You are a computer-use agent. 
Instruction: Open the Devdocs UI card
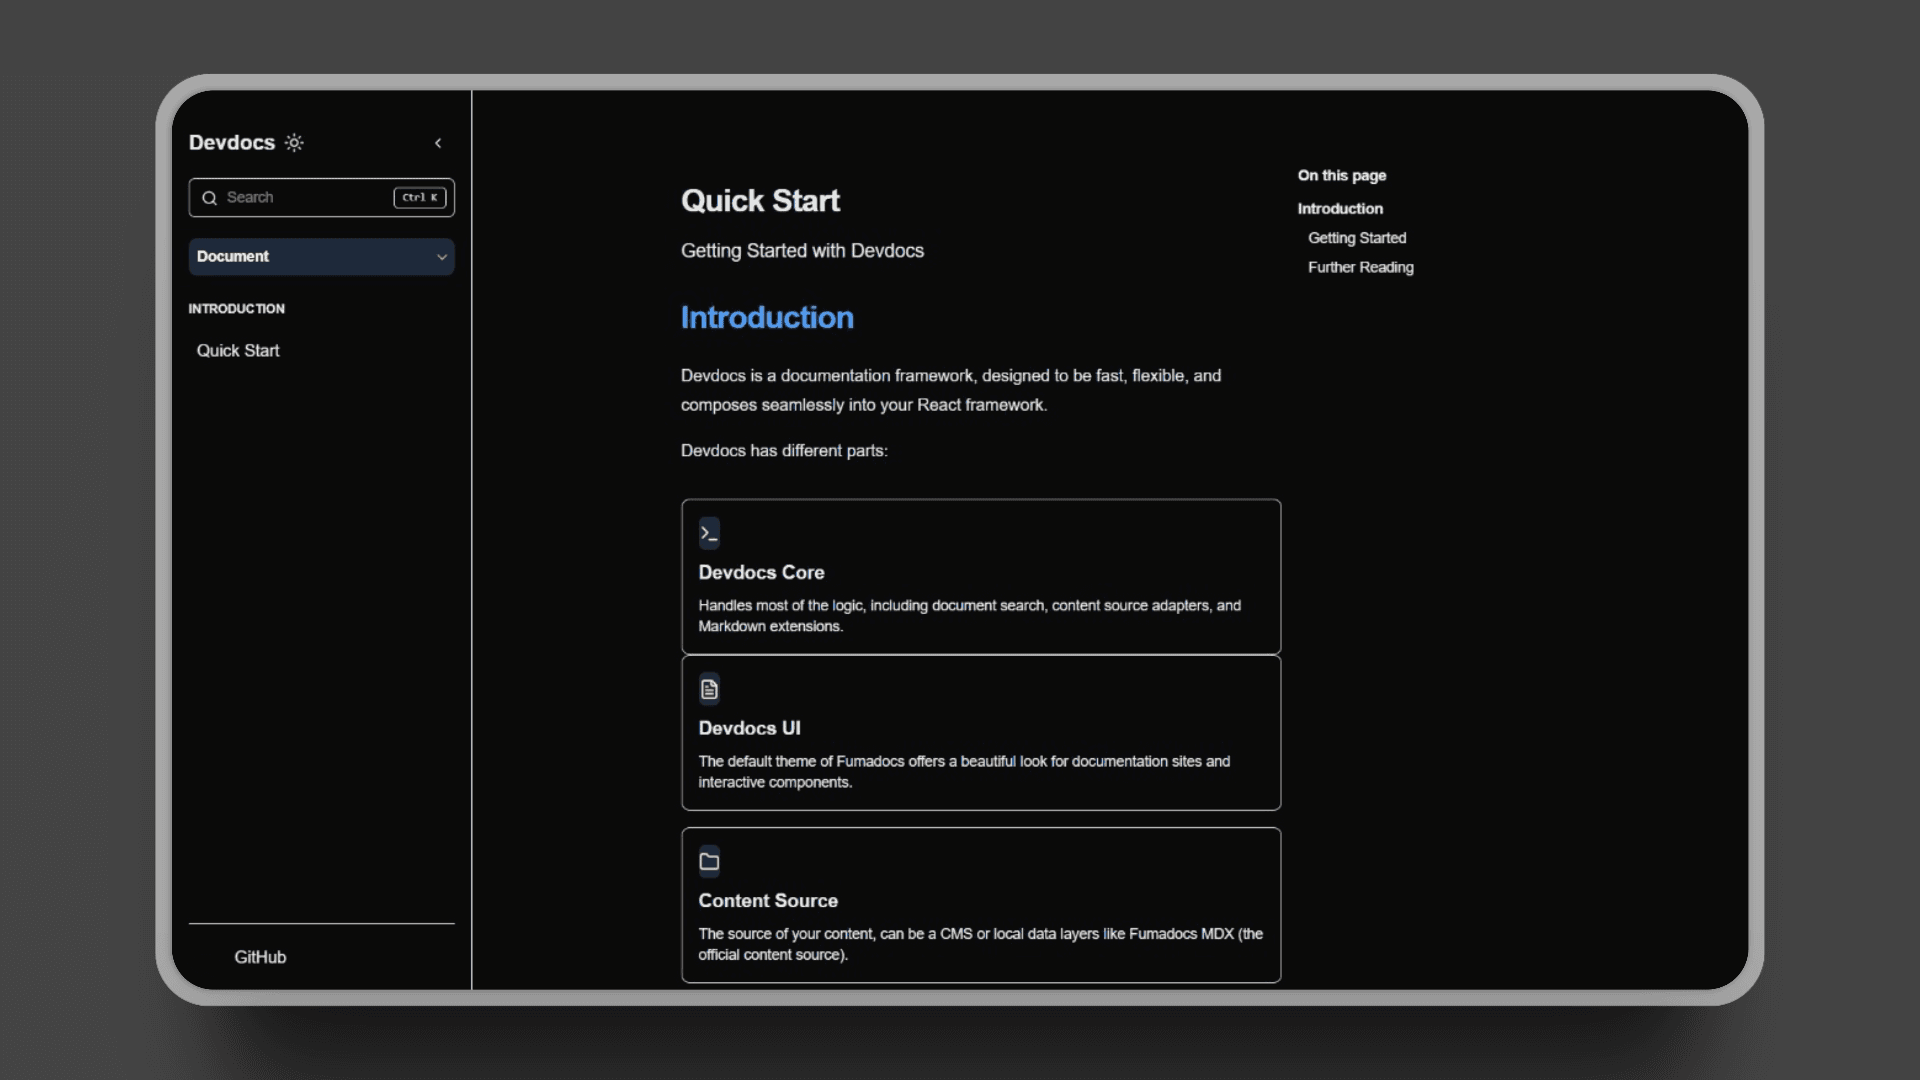click(x=980, y=733)
